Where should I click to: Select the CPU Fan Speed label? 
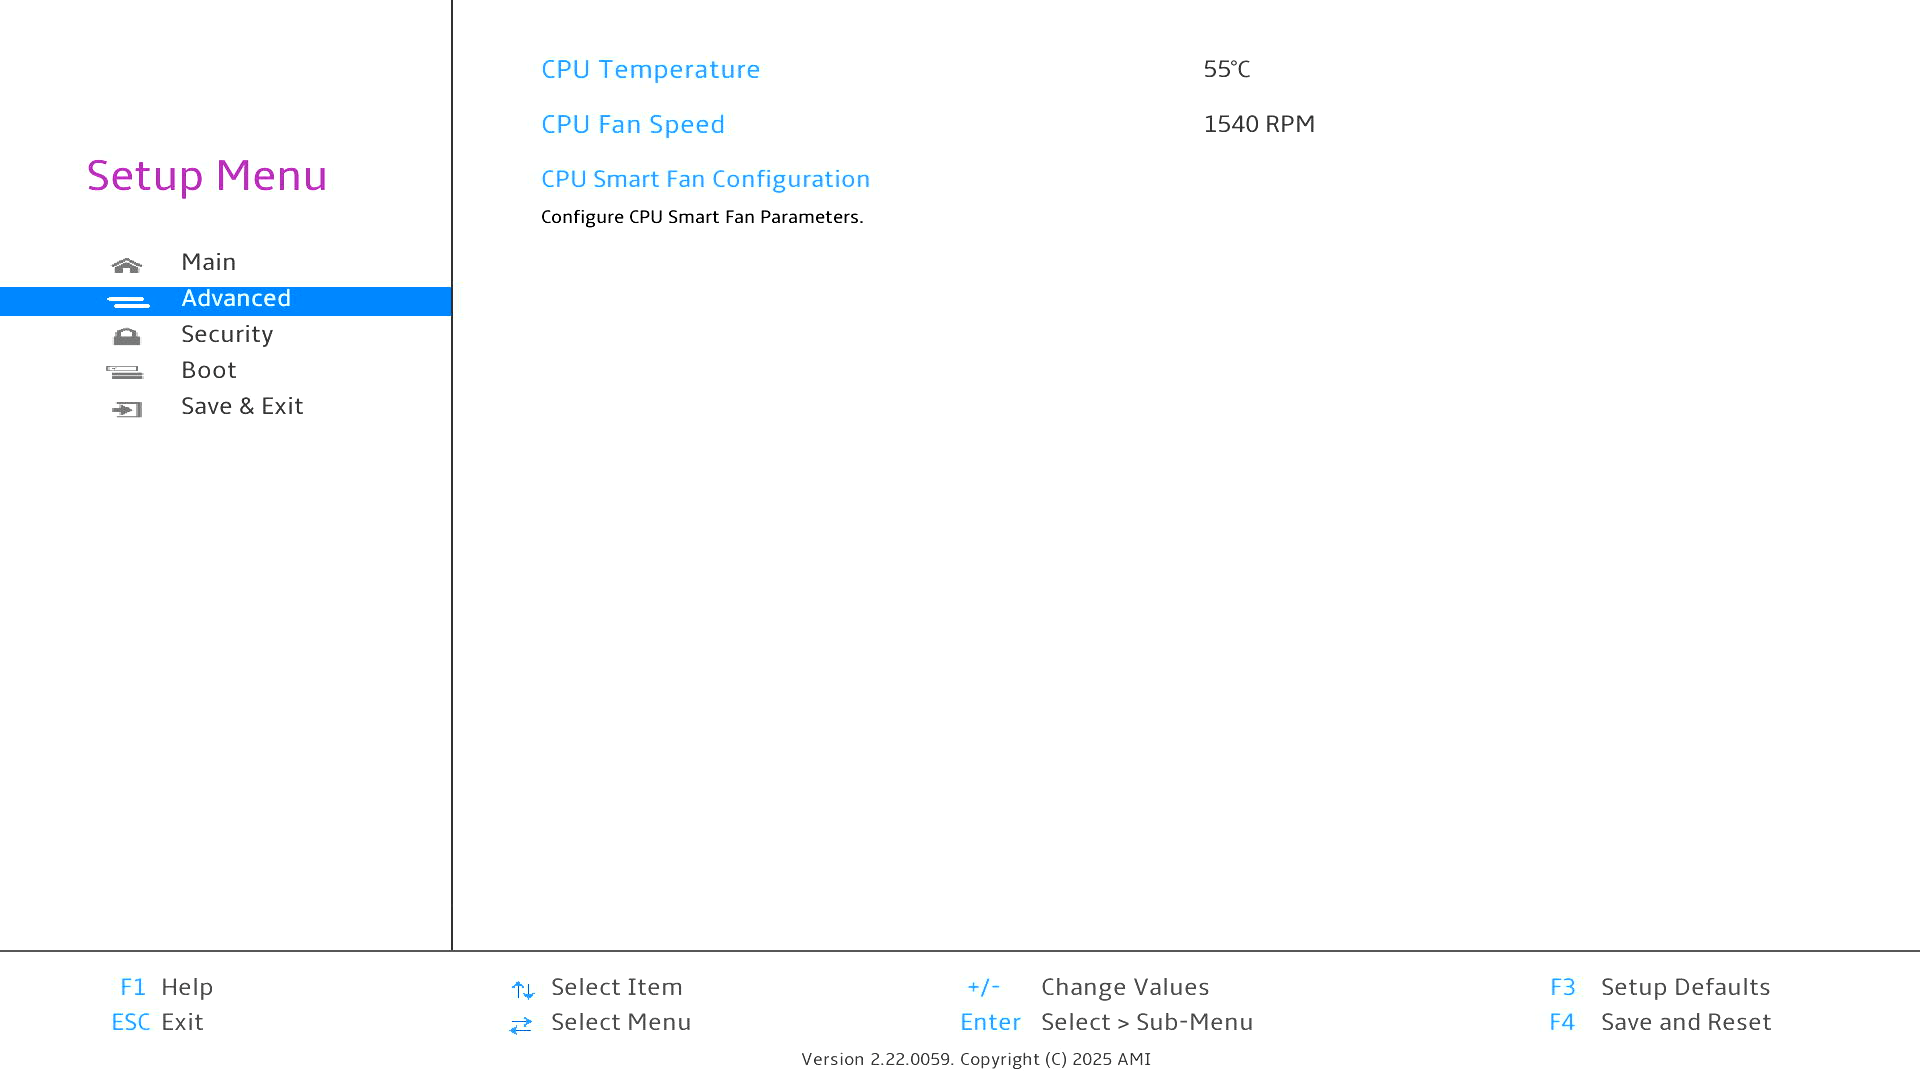[632, 124]
